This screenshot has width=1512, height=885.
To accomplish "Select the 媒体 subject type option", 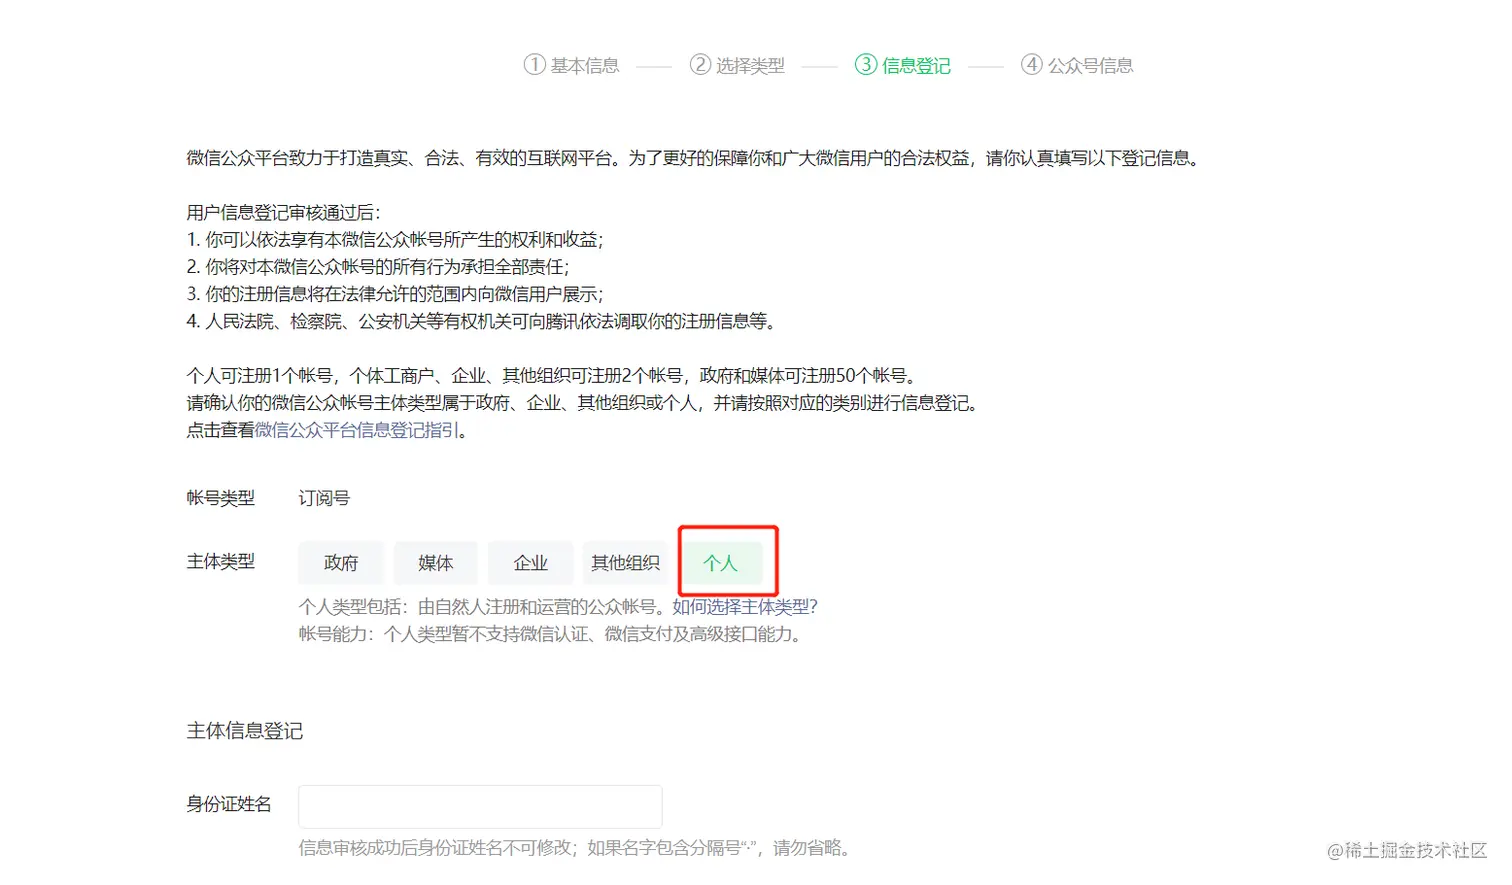I will [x=435, y=562].
